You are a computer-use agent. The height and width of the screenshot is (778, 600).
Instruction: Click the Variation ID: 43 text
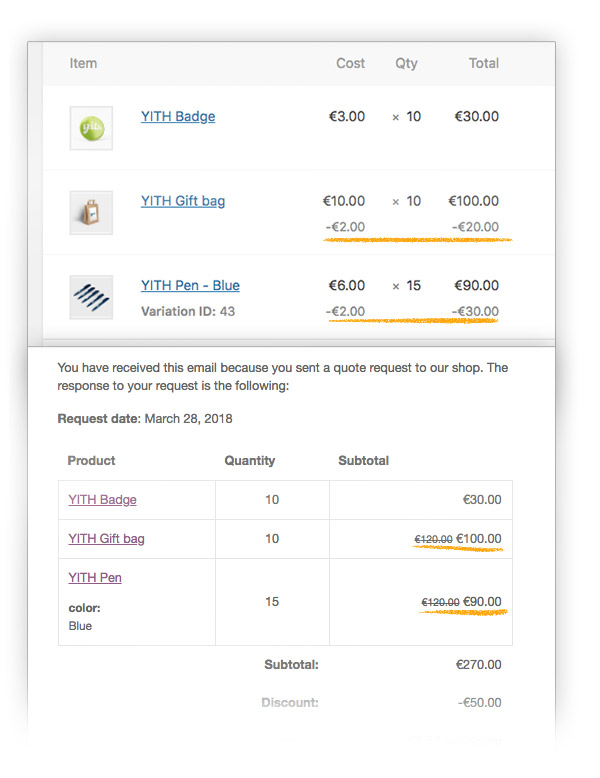coord(188,311)
